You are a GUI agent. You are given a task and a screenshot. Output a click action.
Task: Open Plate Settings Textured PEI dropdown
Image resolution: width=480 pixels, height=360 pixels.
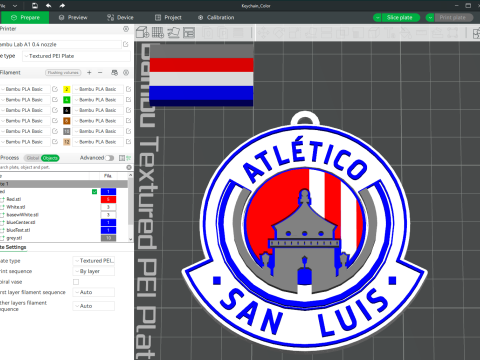click(94, 261)
